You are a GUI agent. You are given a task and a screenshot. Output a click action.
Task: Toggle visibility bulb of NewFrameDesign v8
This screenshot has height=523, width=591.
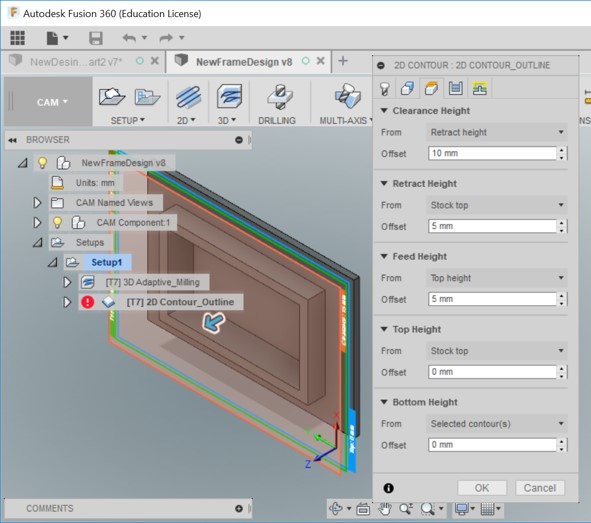click(x=43, y=163)
